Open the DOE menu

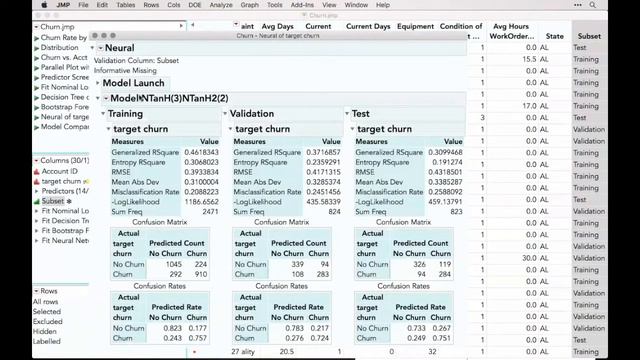click(195, 5)
